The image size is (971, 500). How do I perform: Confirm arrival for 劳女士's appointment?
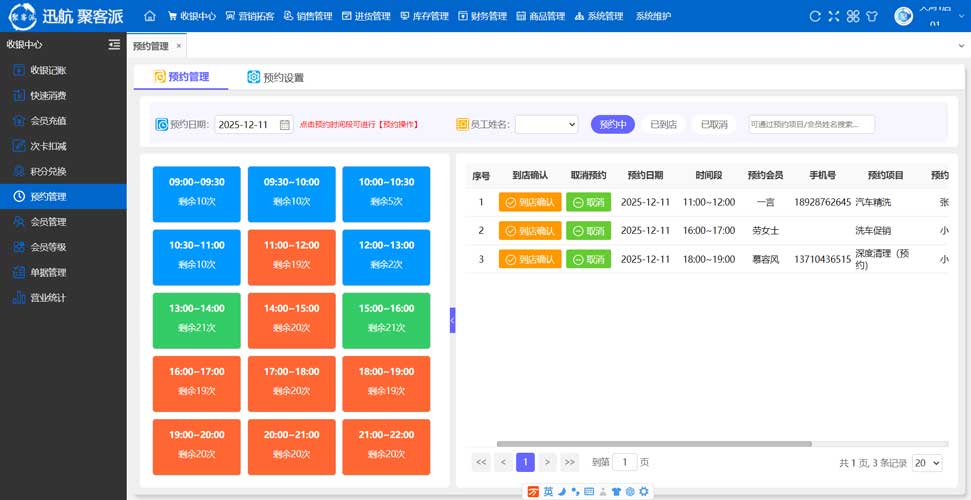530,230
